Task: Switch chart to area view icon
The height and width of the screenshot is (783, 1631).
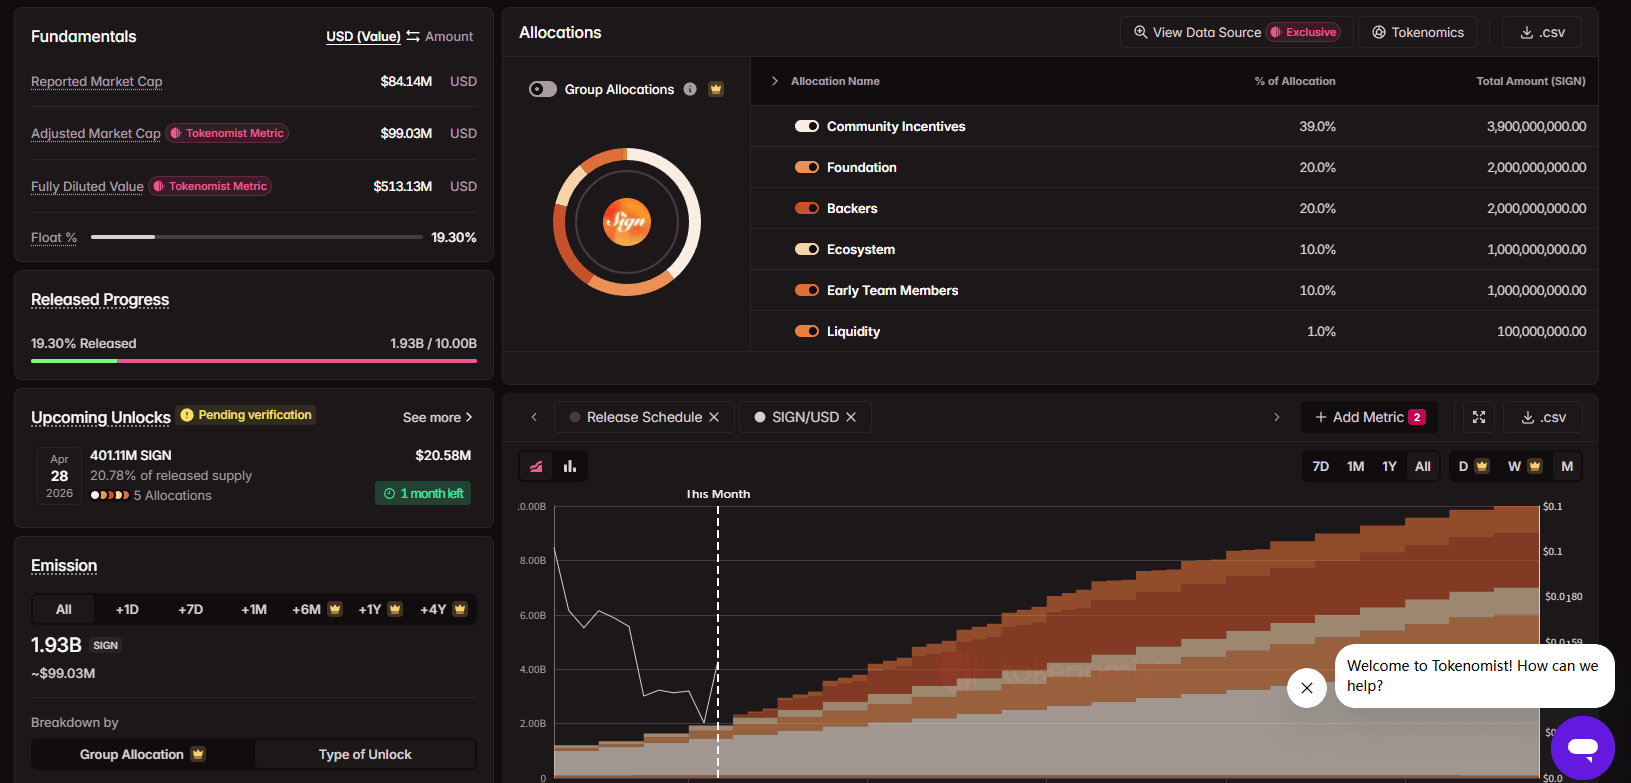Action: (x=537, y=466)
